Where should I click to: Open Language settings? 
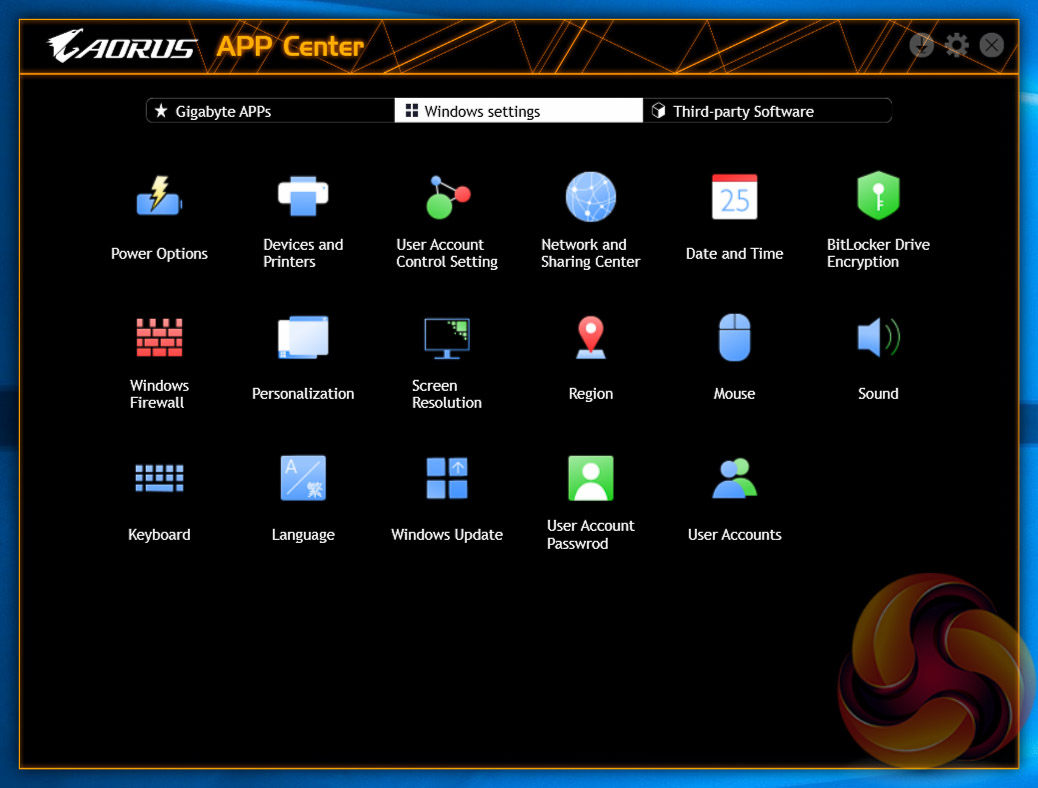[303, 478]
